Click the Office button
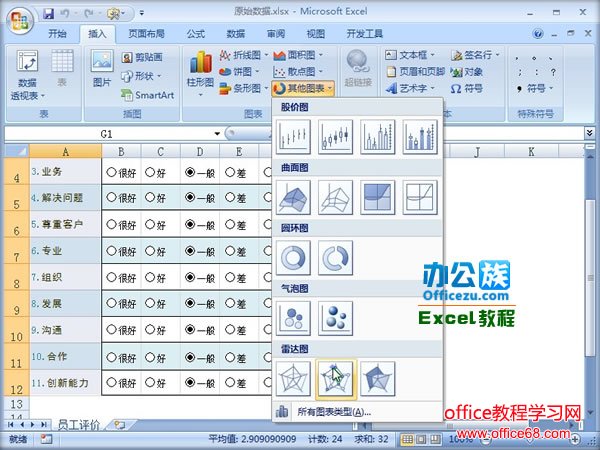This screenshot has height=450, width=600. pyautogui.click(x=20, y=21)
